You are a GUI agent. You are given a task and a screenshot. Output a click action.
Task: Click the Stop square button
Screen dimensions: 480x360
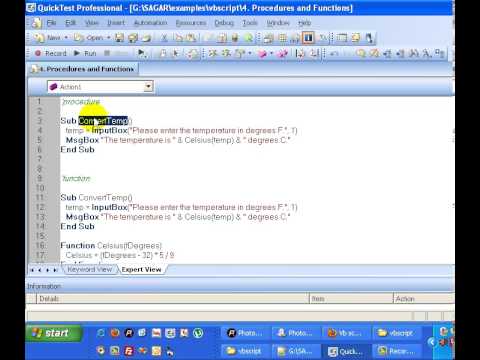pyautogui.click(x=107, y=53)
